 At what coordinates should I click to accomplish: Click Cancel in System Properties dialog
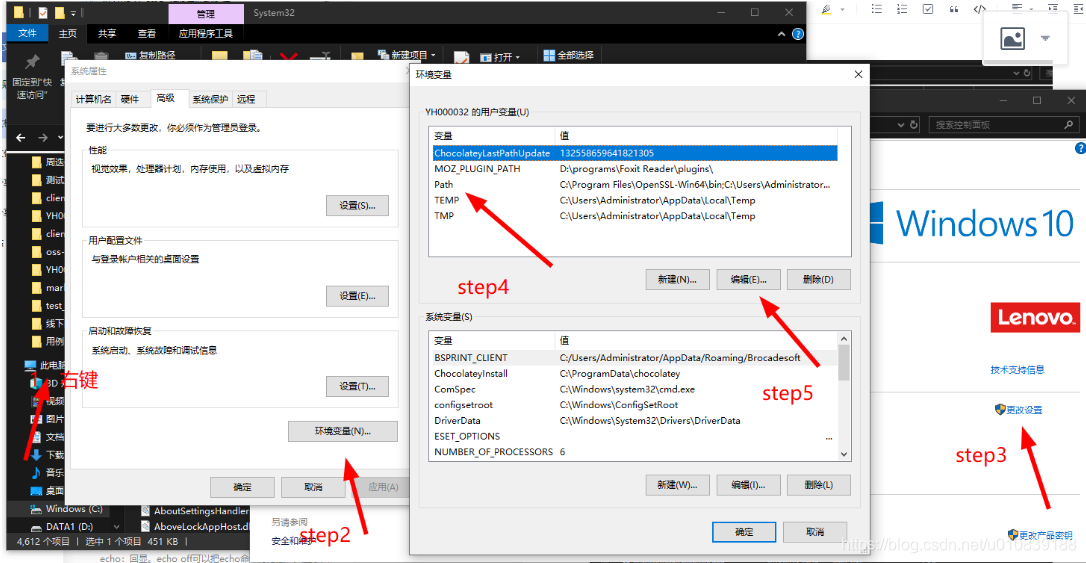coord(313,487)
